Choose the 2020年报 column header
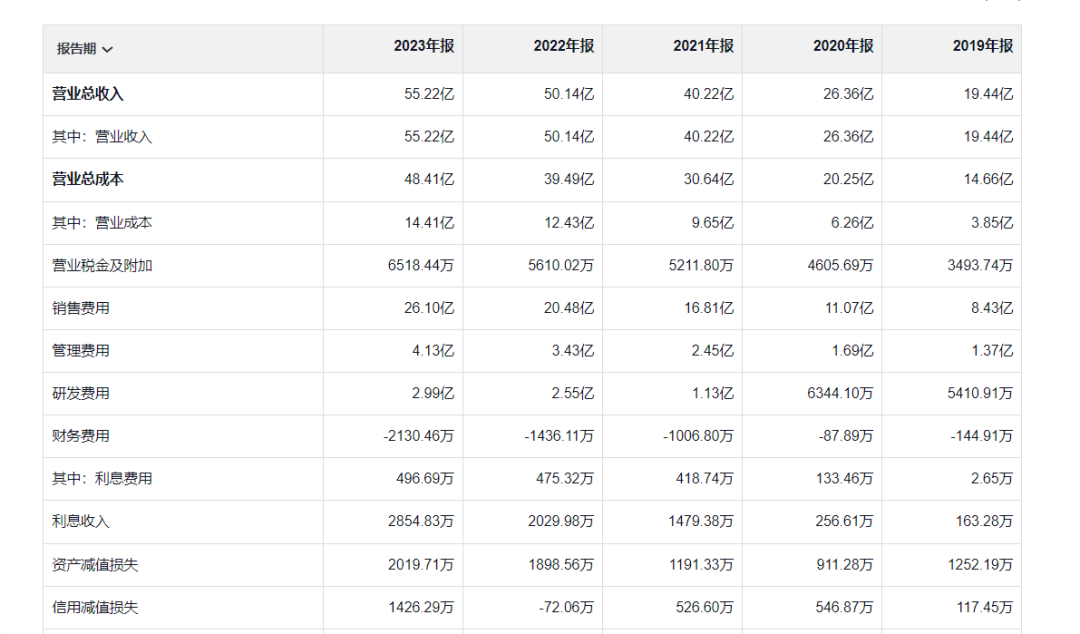Screen dimensions: 1080x634 click(x=843, y=47)
